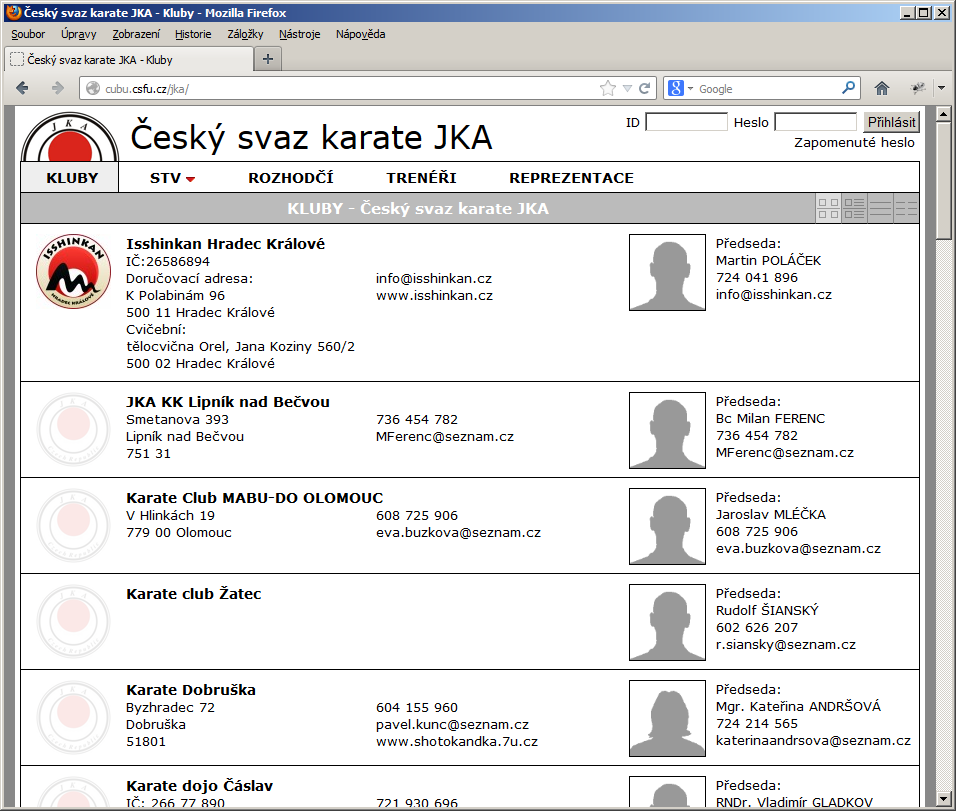Click katerinaandrsova@seznam.cz email
Screen dimensions: 956x811
[x=813, y=741]
